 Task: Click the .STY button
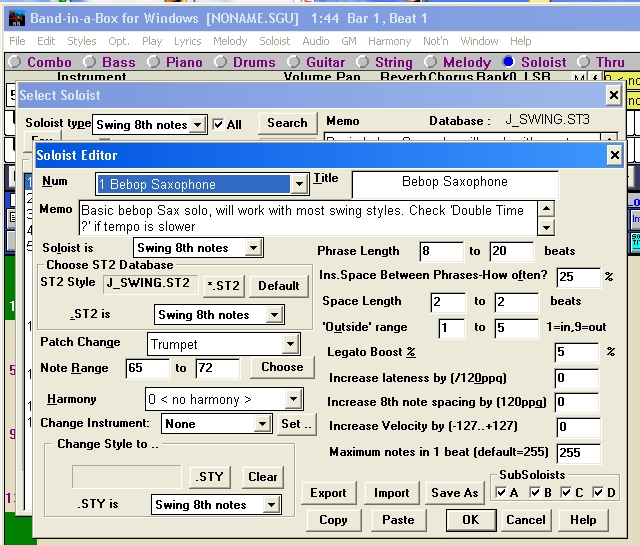click(210, 477)
